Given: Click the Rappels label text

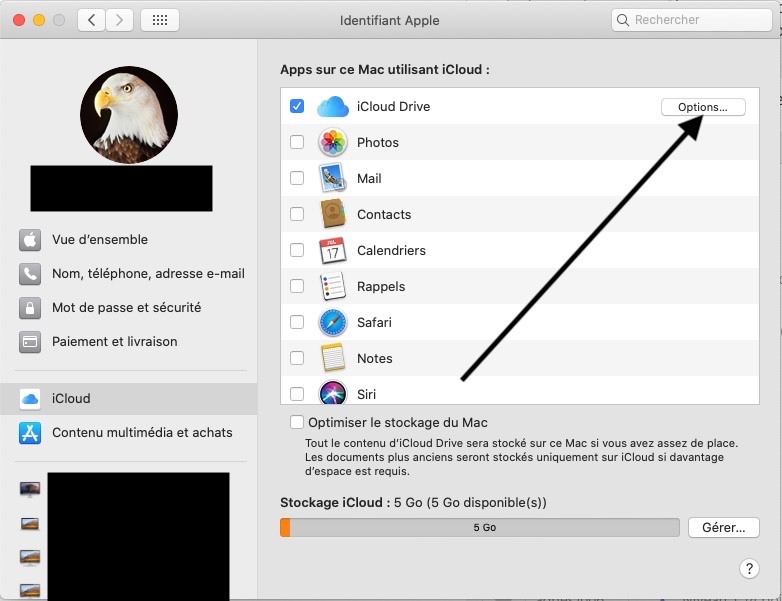Looking at the screenshot, I should tap(381, 287).
